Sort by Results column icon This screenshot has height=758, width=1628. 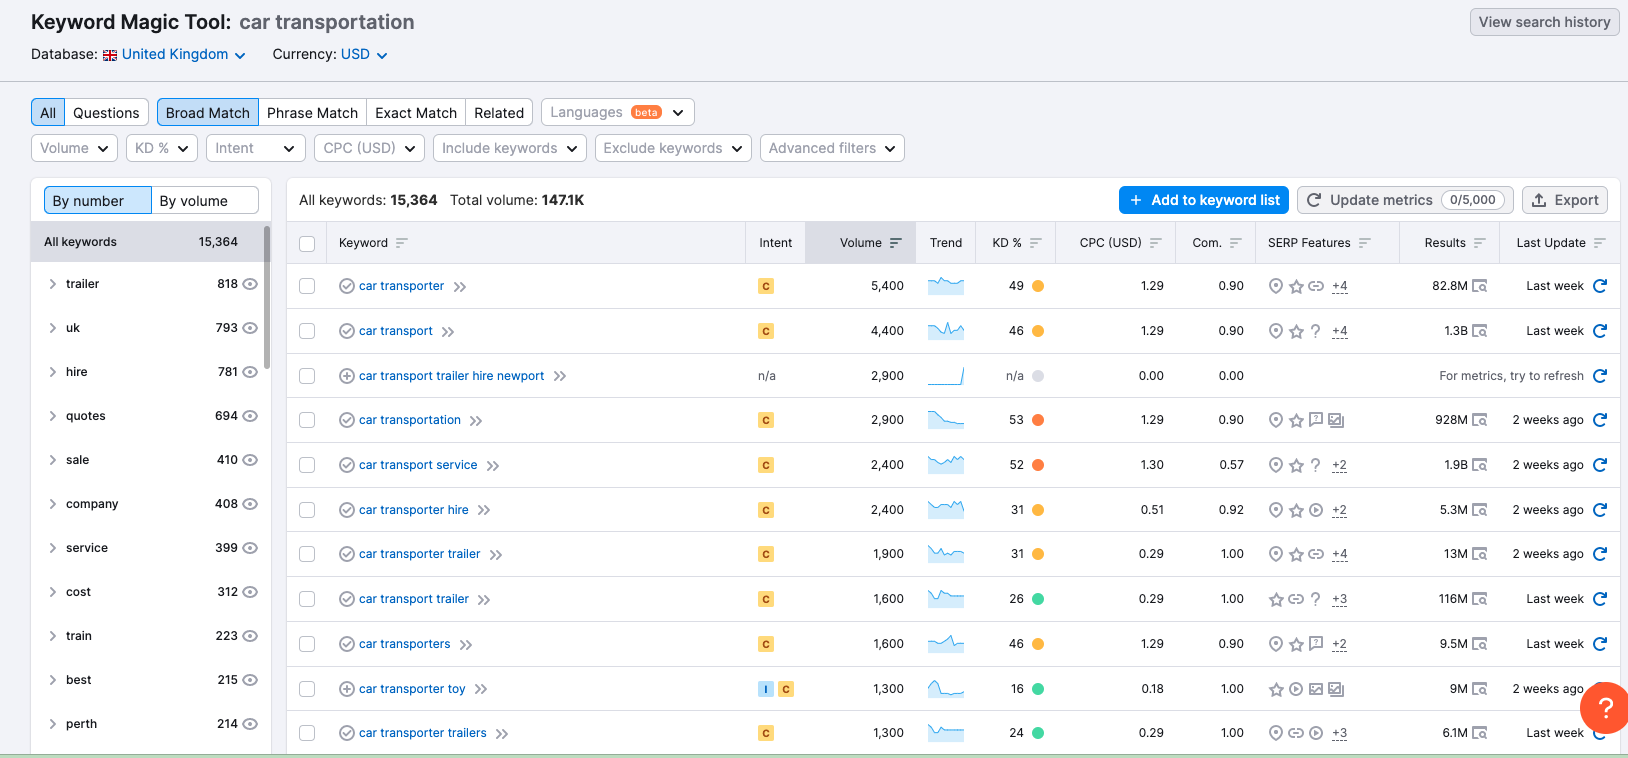point(1480,243)
